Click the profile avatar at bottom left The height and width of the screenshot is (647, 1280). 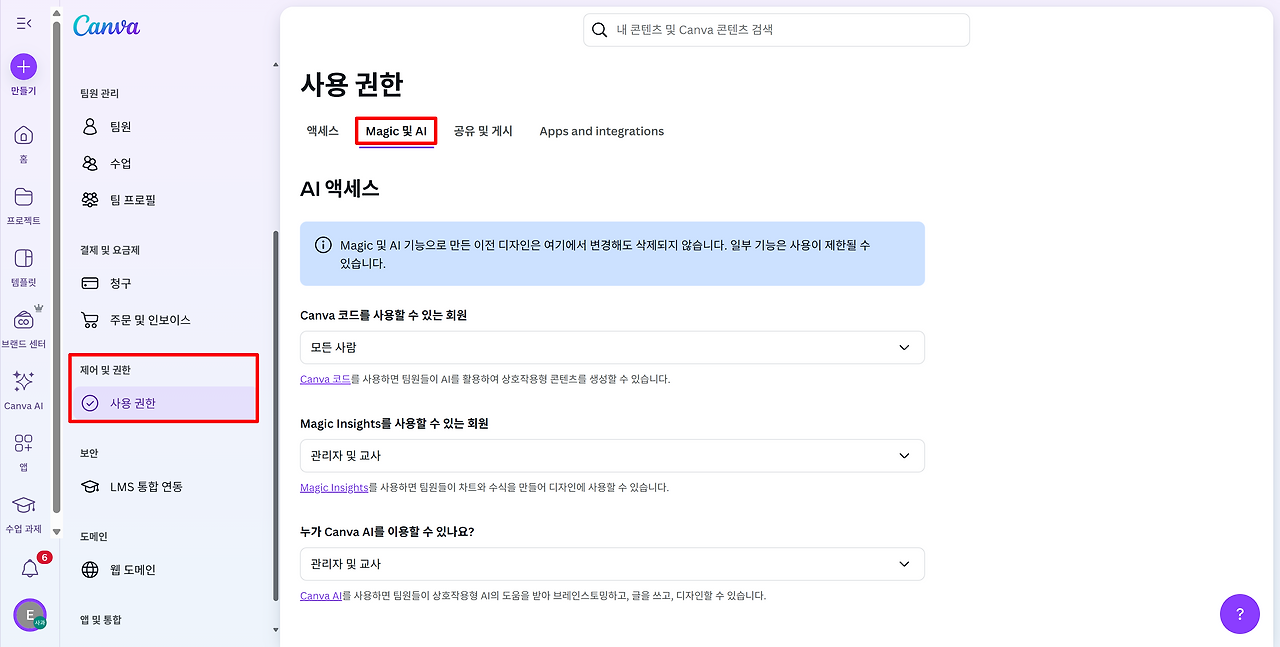pos(29,616)
